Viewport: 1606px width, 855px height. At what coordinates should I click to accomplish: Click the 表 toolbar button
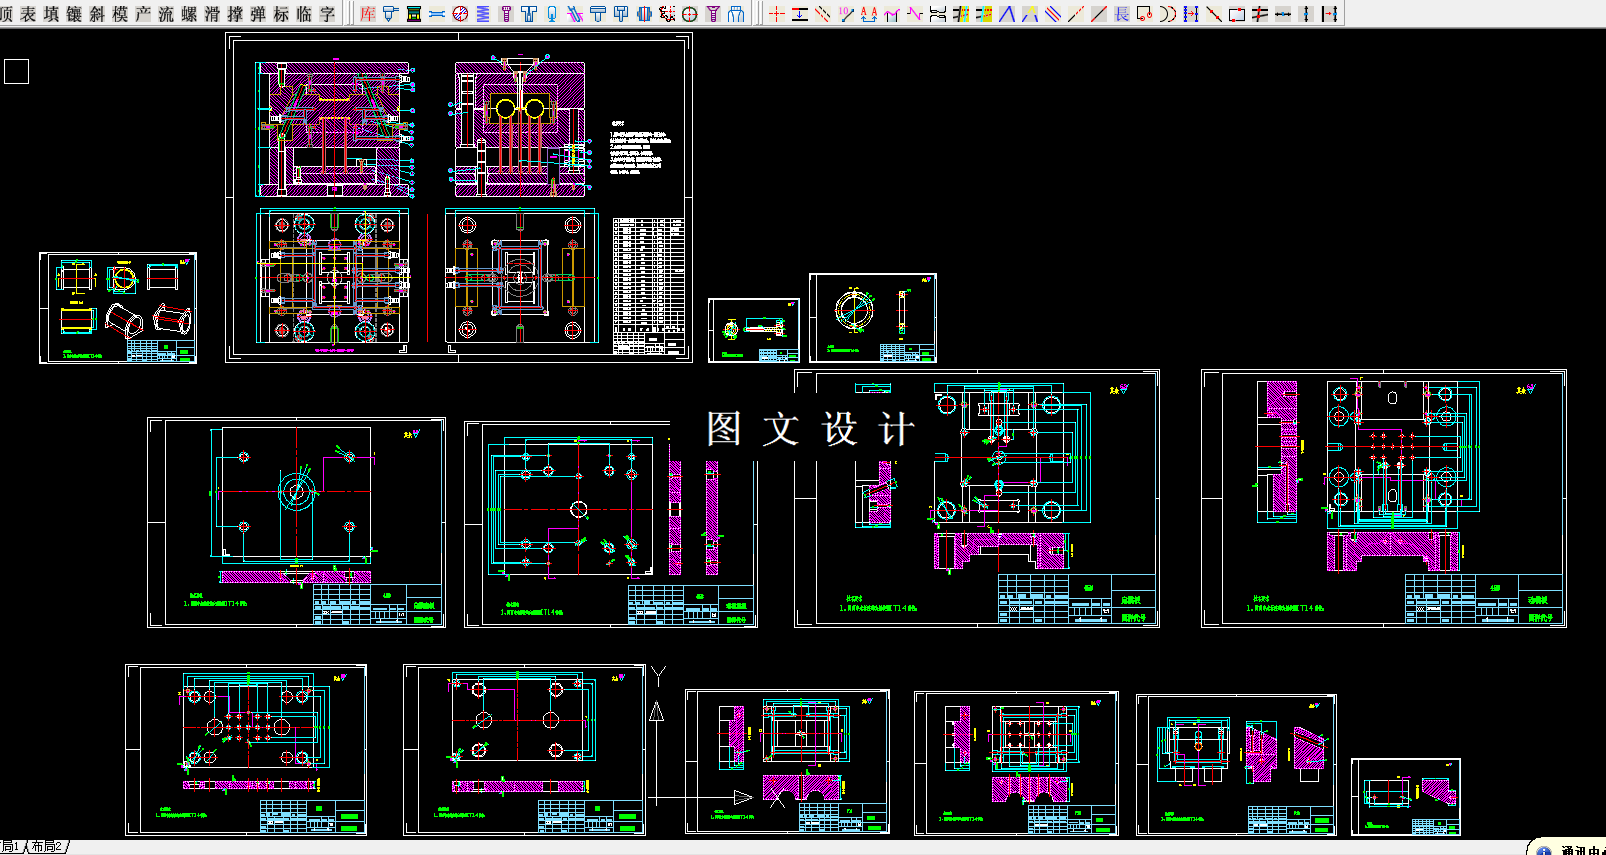[28, 14]
